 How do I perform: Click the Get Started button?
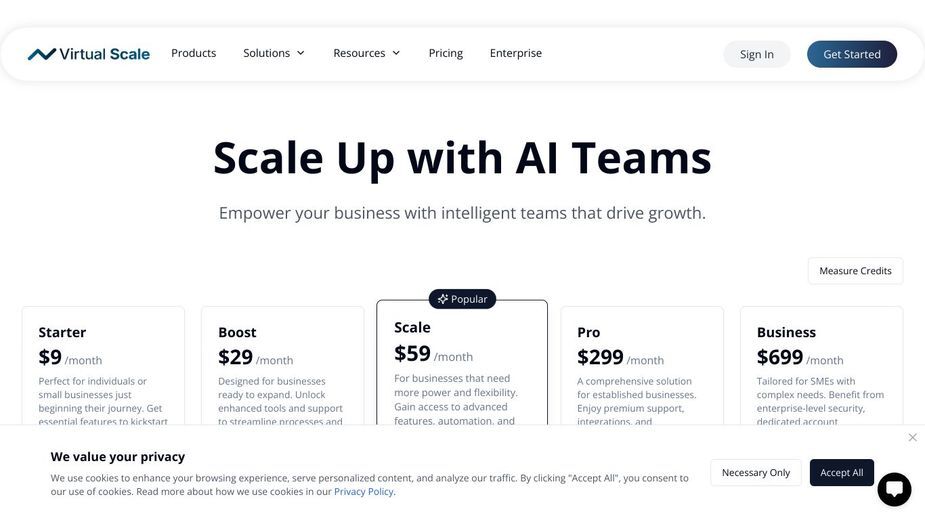click(x=852, y=54)
